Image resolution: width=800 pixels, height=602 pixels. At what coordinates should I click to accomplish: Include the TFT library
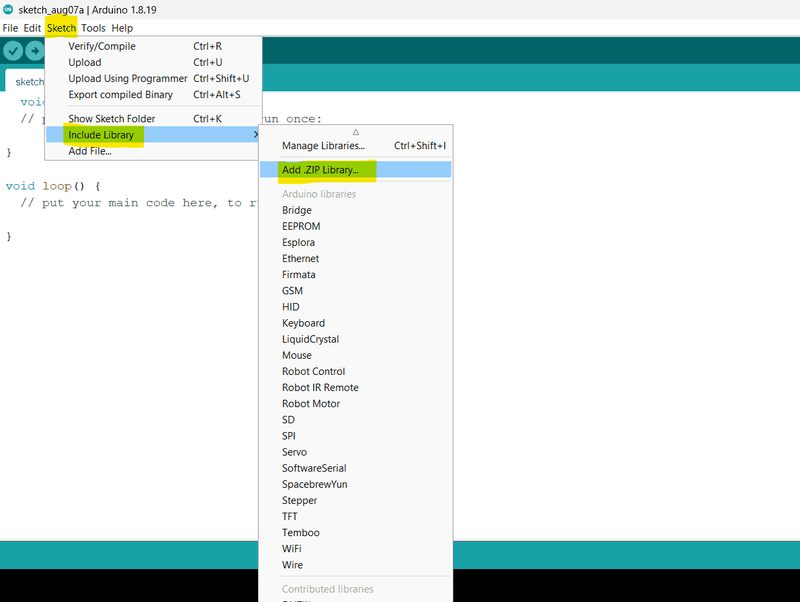(x=356, y=517)
